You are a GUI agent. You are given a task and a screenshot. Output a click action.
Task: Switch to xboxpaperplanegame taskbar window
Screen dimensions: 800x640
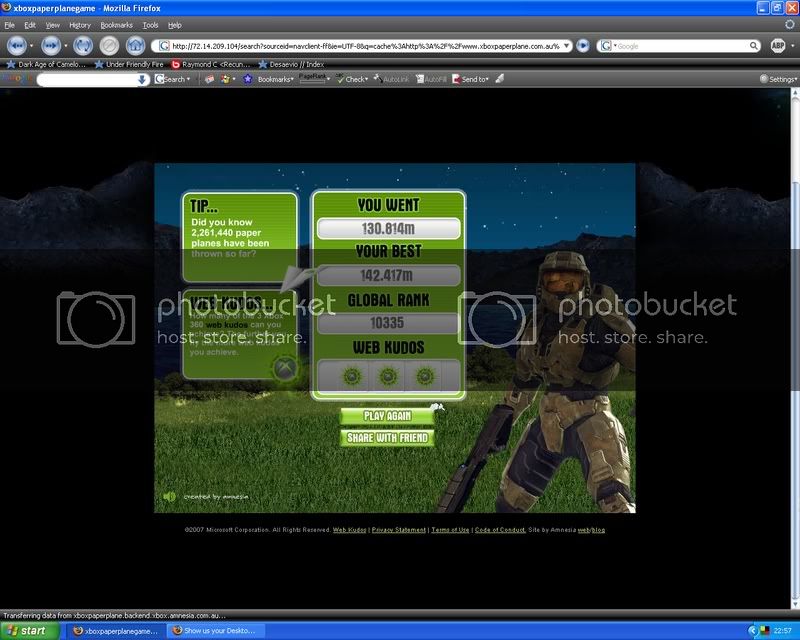point(116,631)
